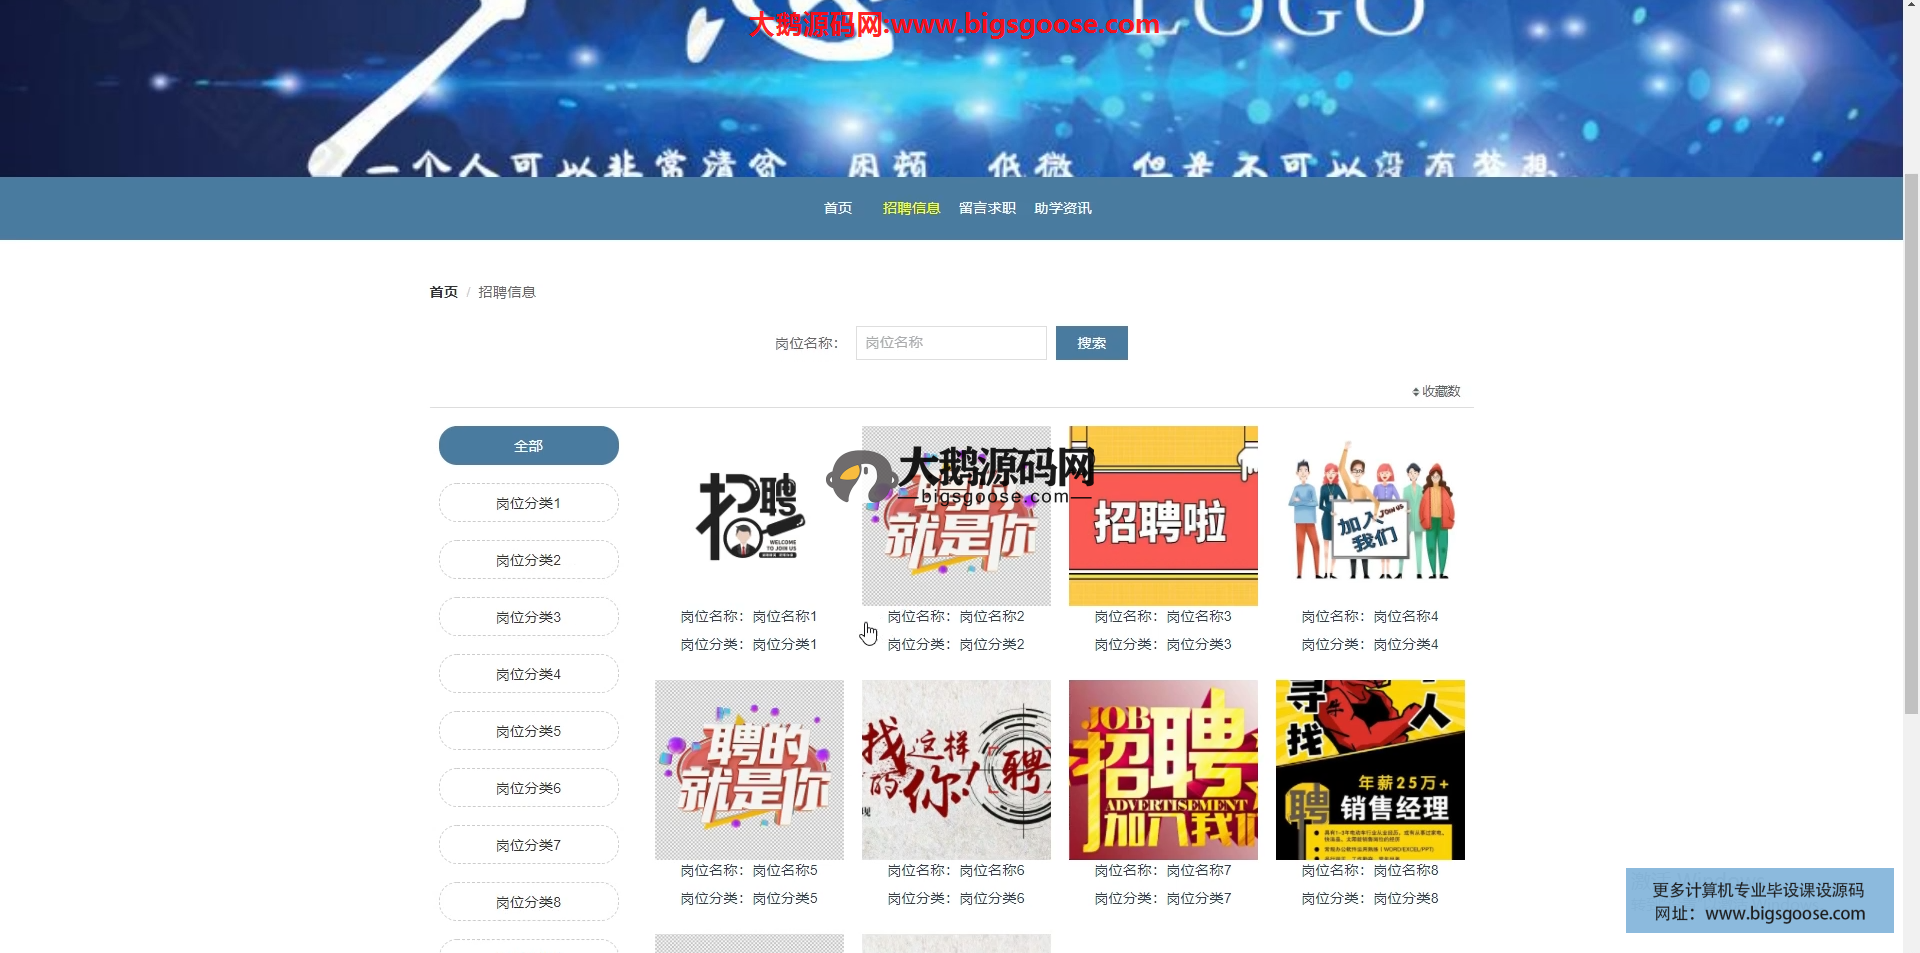Click the 收藏数 sort arrow icon
Image resolution: width=1920 pixels, height=953 pixels.
click(x=1415, y=392)
